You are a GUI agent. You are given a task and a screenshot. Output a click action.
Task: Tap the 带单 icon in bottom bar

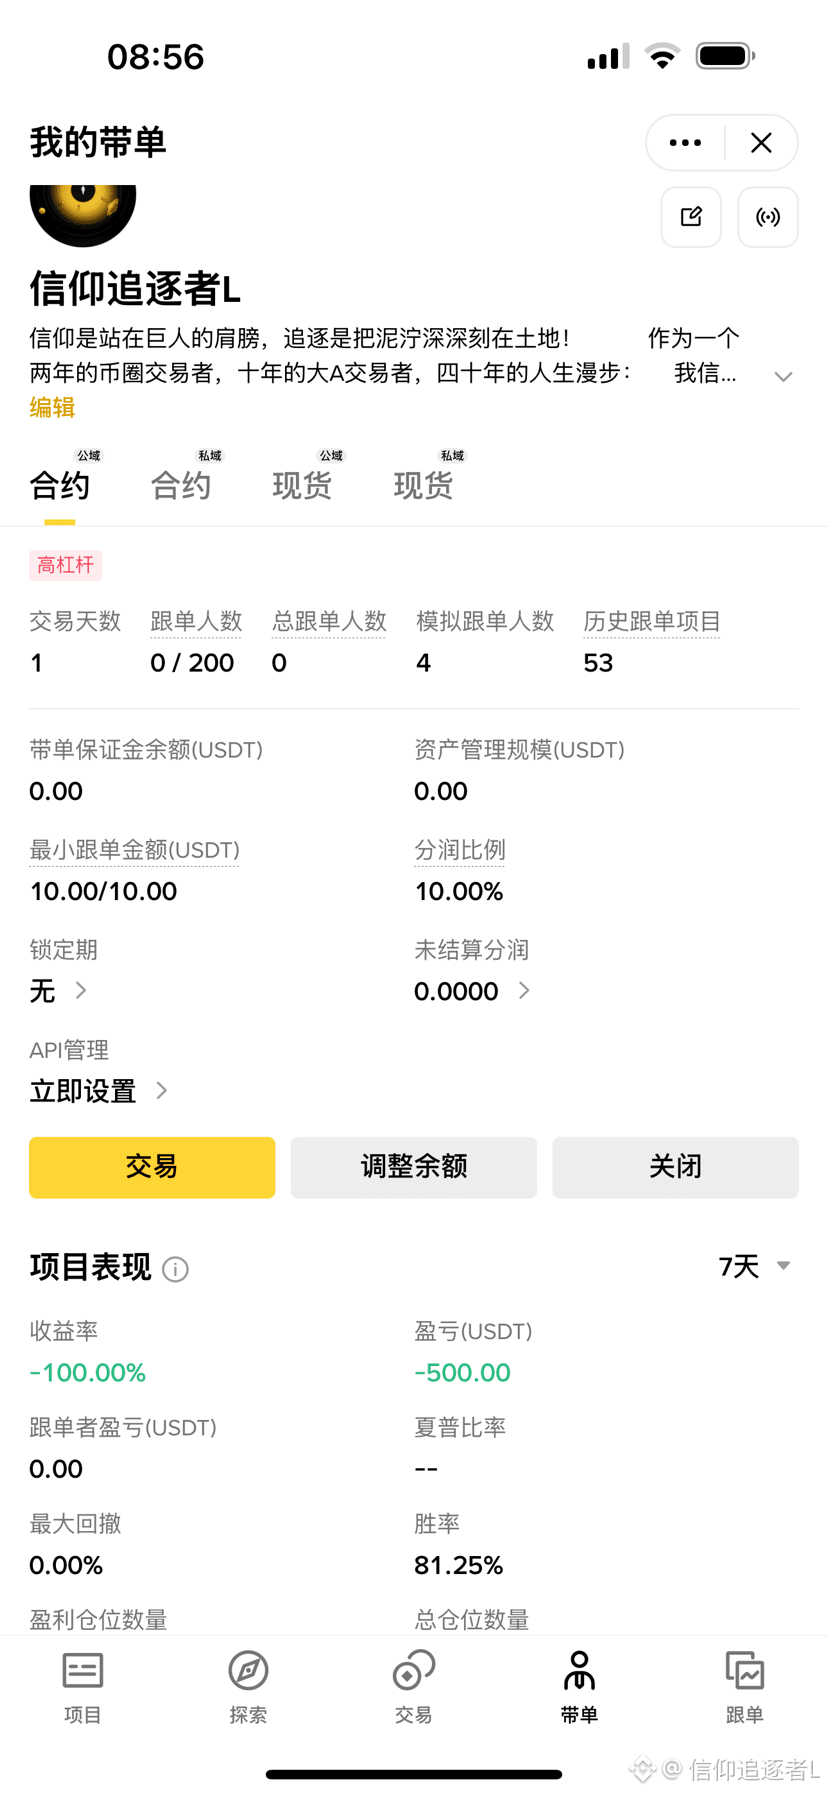click(x=579, y=1686)
